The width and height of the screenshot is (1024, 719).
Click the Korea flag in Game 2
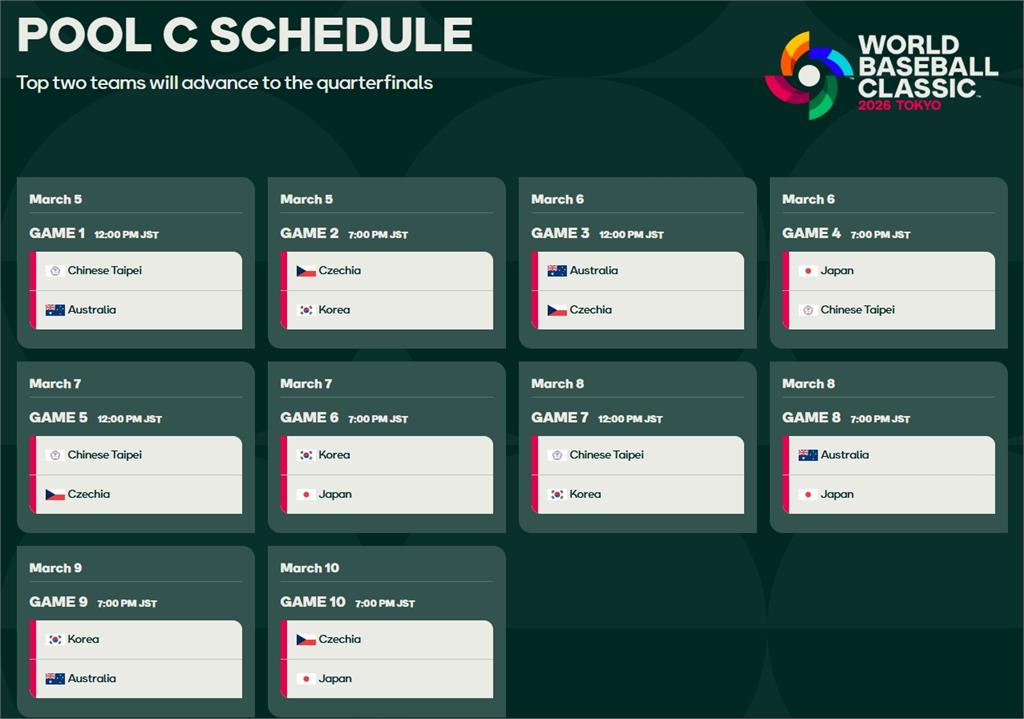[x=306, y=310]
